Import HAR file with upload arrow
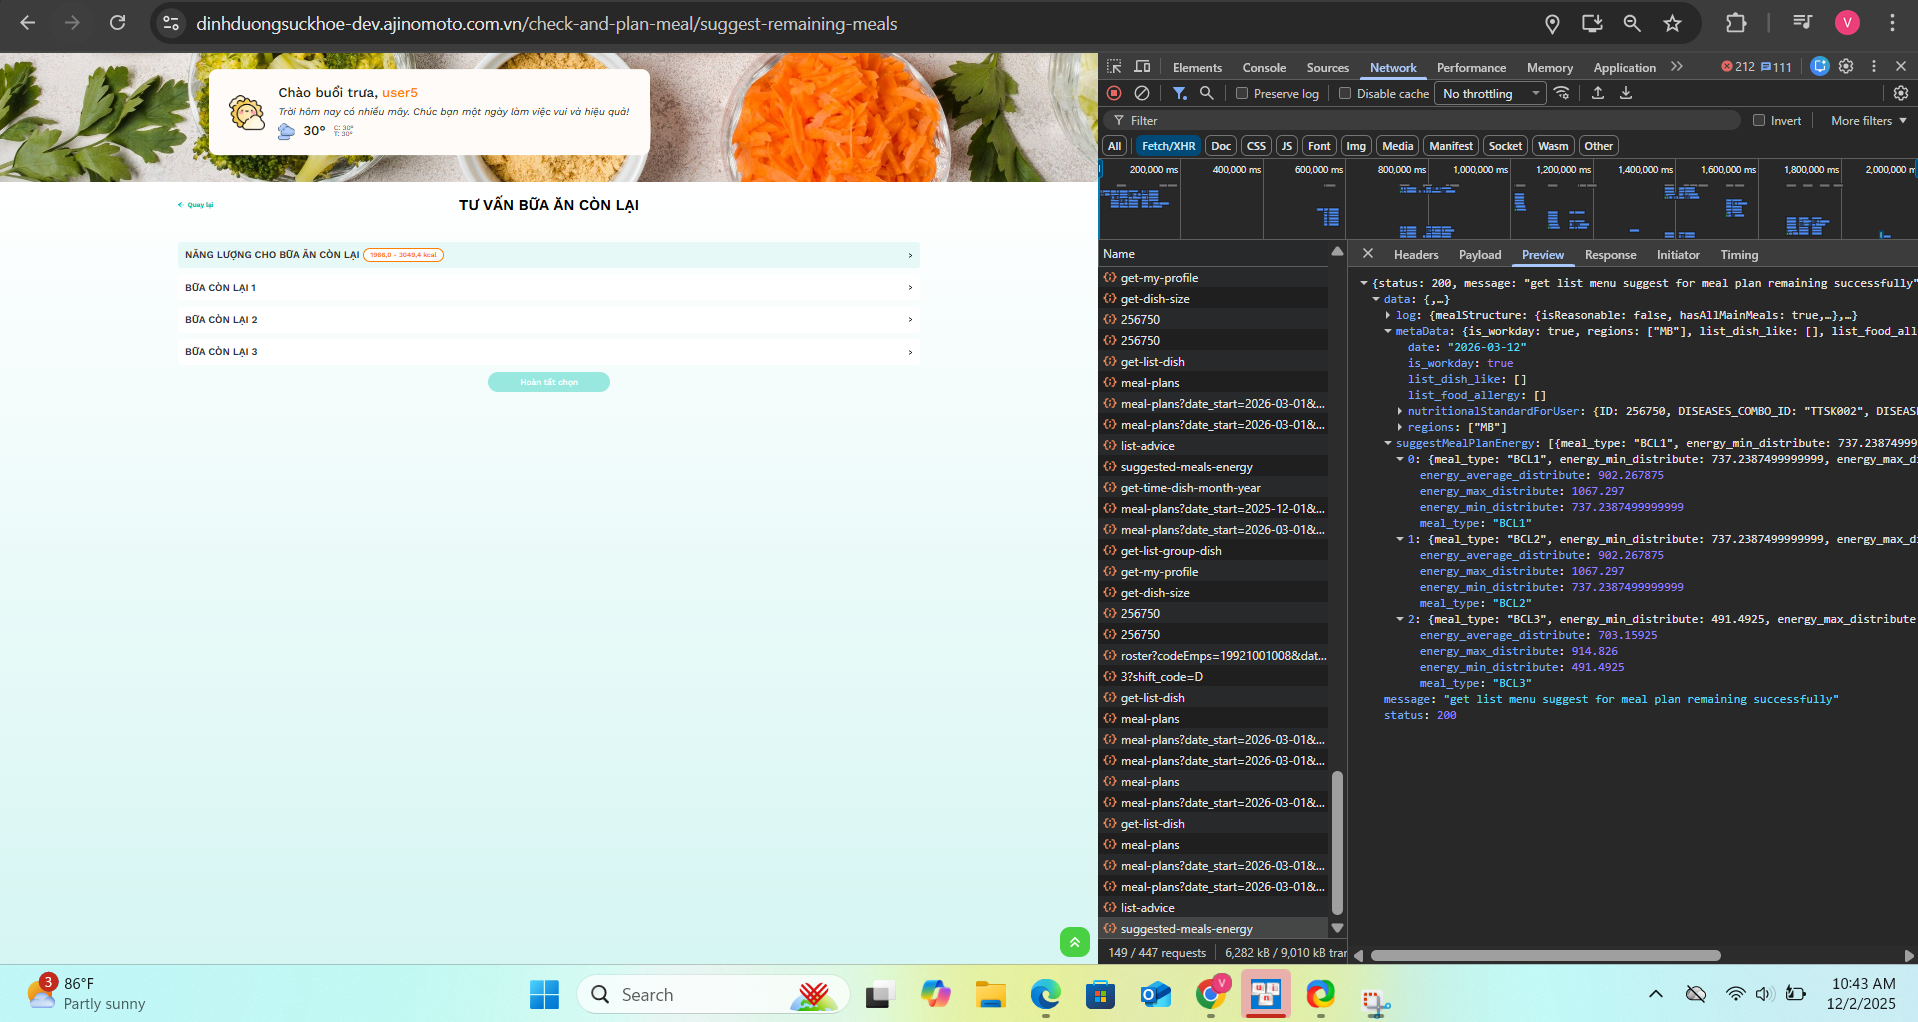Screen dimensions: 1918x1022 click(x=1598, y=93)
